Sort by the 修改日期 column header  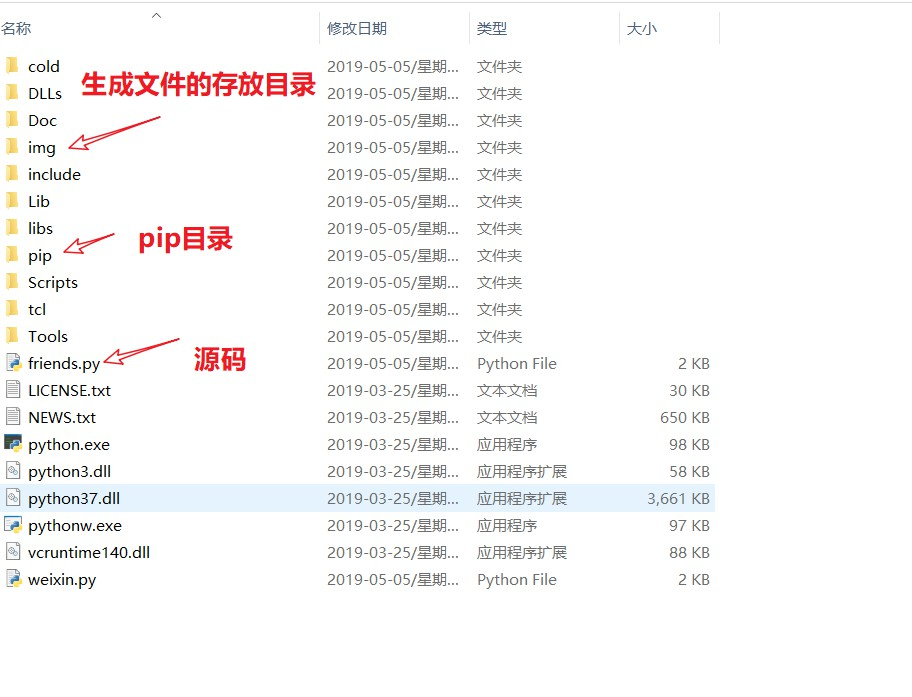357,29
